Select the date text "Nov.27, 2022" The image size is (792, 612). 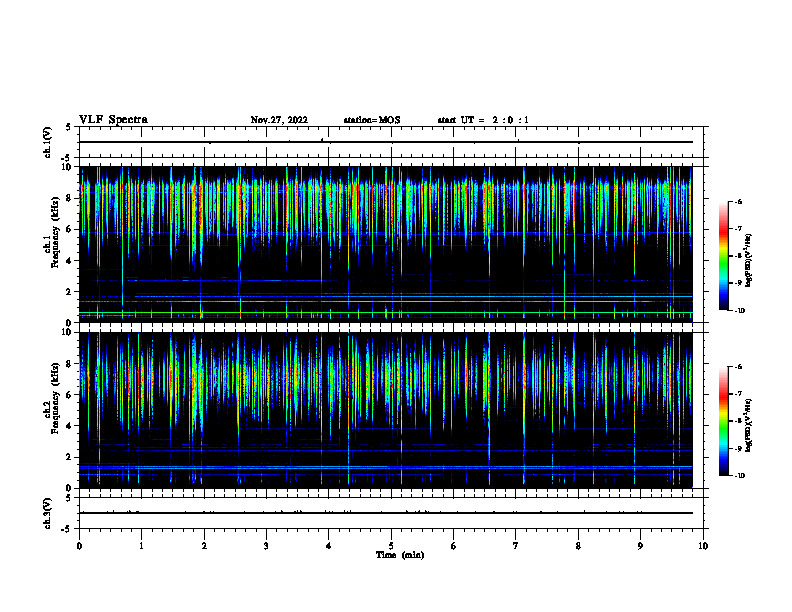point(279,120)
